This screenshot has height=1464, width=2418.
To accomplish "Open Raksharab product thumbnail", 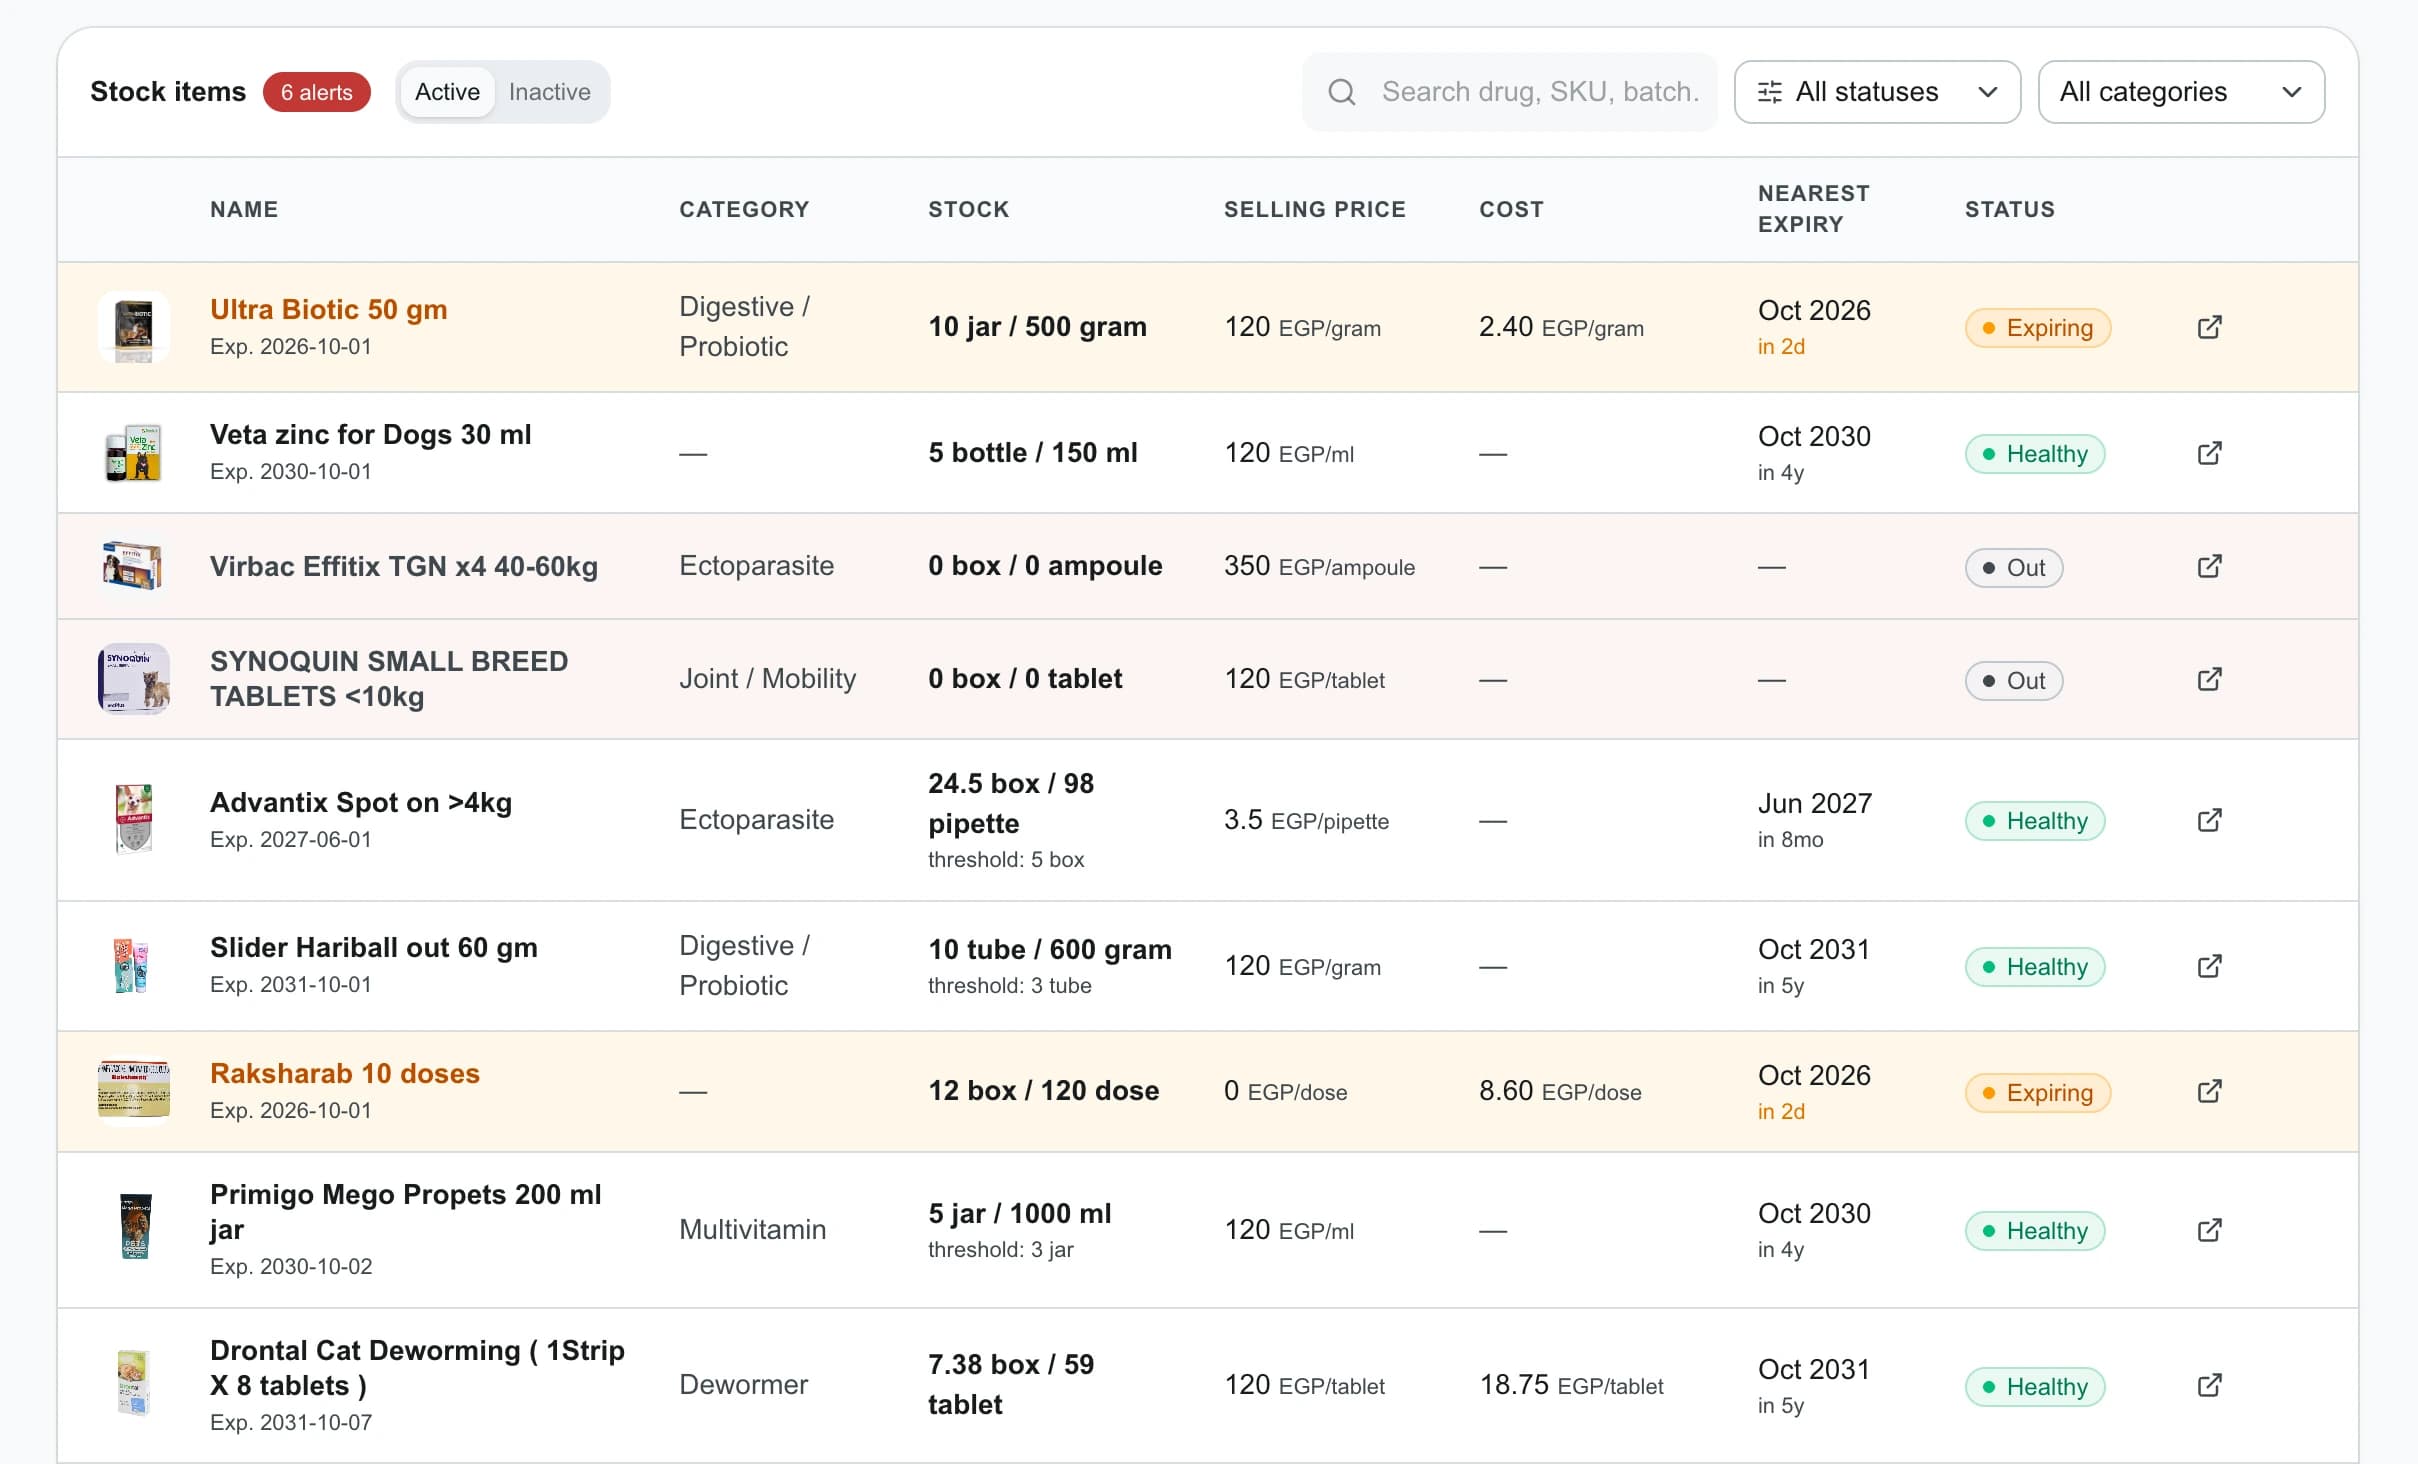I will (x=134, y=1091).
